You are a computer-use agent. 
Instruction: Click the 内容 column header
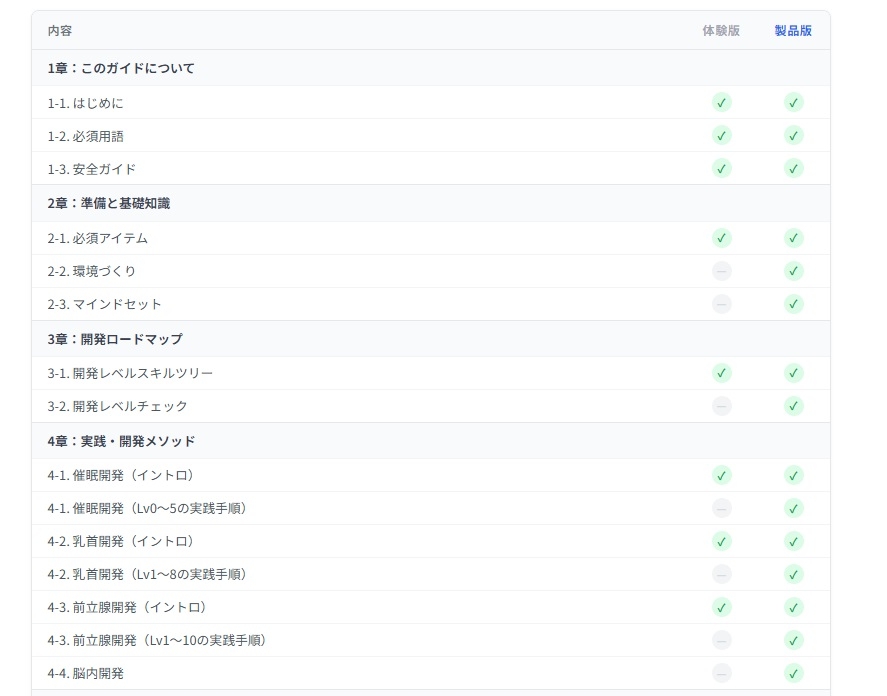[60, 31]
